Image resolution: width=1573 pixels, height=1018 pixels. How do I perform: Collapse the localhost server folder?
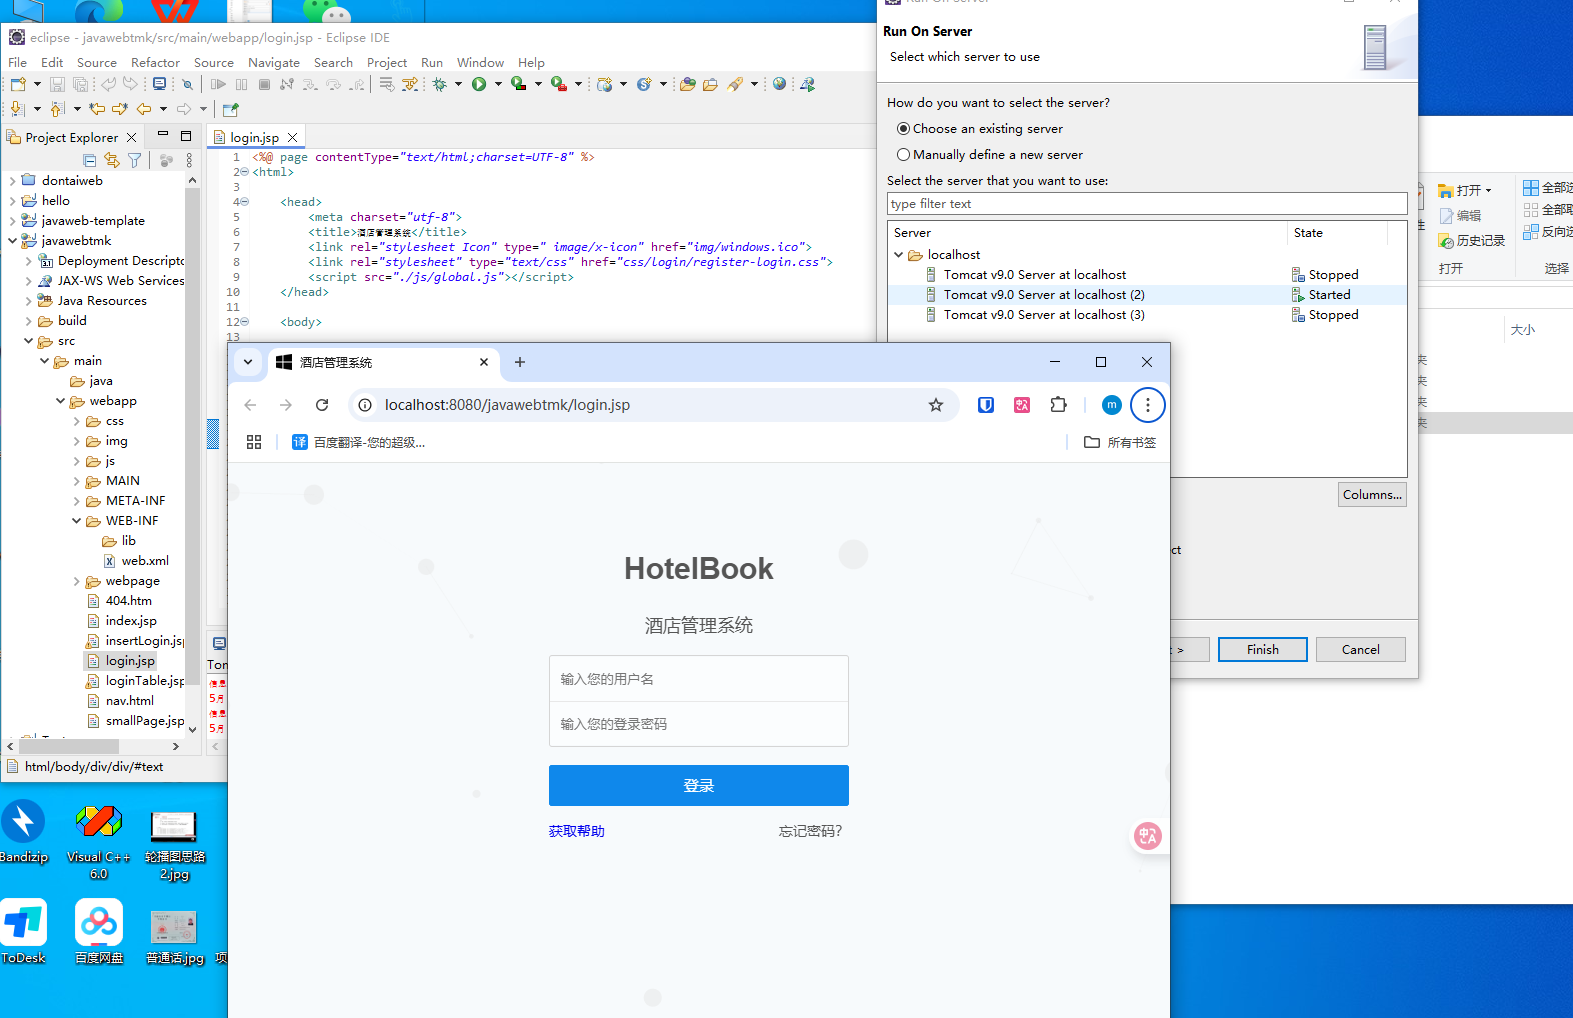tap(899, 255)
